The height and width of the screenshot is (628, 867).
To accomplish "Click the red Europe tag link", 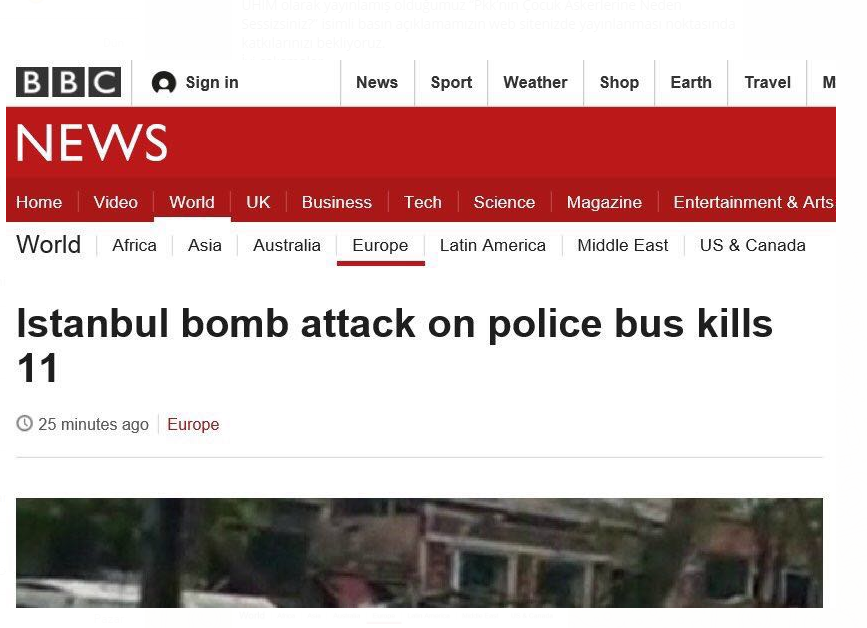I will [193, 425].
